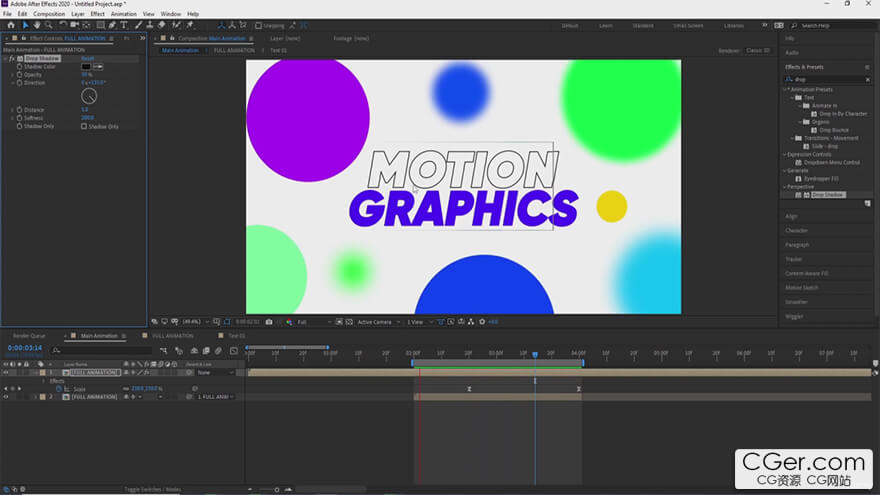This screenshot has height=495, width=880.
Task: Click the Graph Editor icon in timeline
Action: 234,351
